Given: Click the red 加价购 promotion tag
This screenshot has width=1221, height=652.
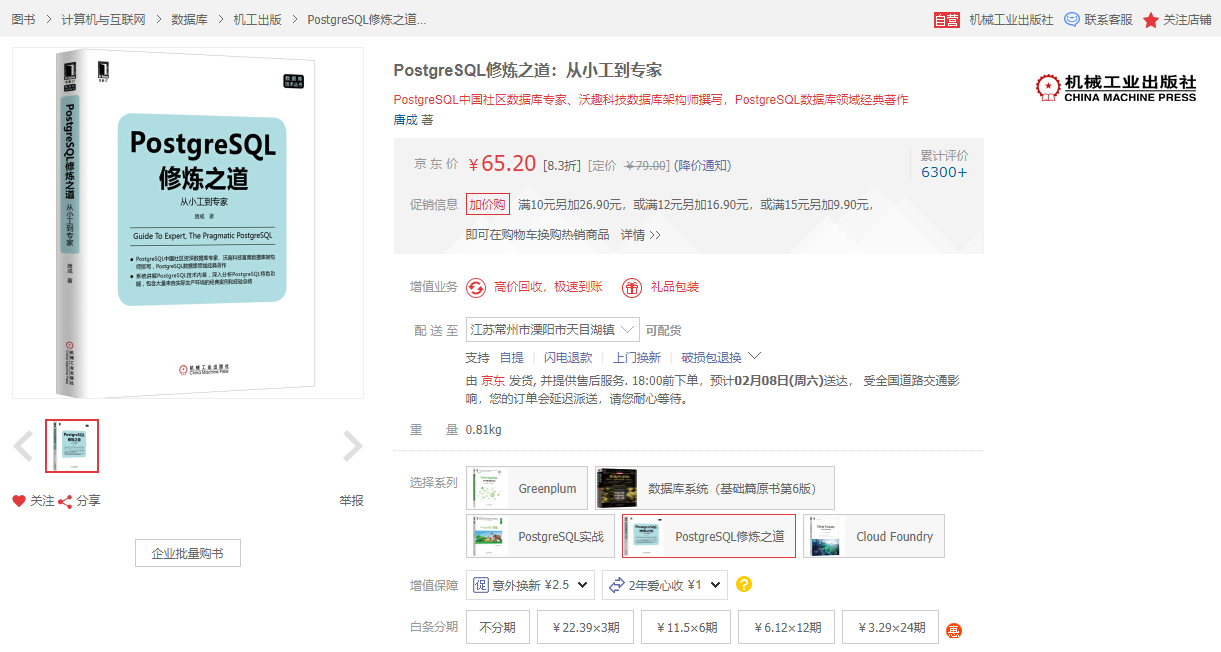Looking at the screenshot, I should pyautogui.click(x=488, y=204).
